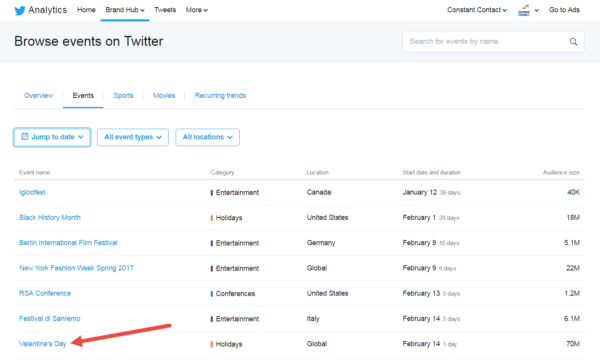Open the Tweets section
This screenshot has width=600, height=362.
[165, 10]
